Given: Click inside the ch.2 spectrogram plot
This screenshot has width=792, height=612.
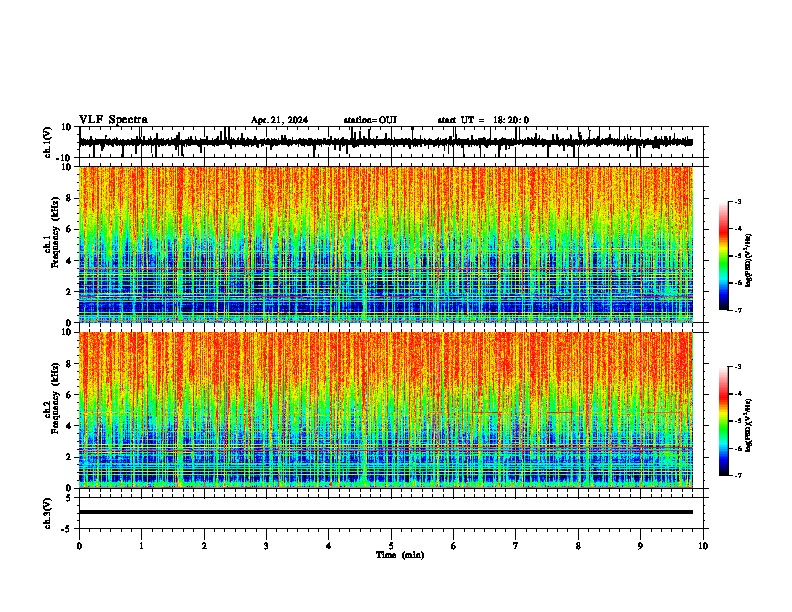Looking at the screenshot, I should (386, 410).
